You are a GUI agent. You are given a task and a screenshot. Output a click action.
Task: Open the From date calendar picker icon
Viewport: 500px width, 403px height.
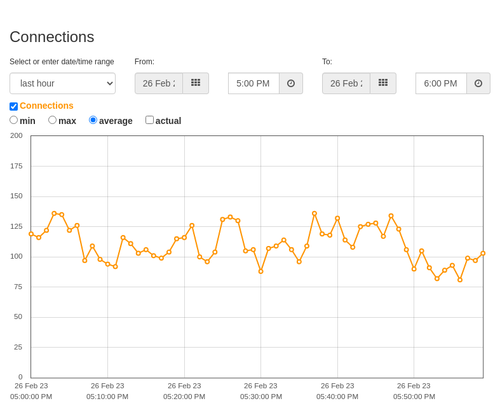coord(195,83)
